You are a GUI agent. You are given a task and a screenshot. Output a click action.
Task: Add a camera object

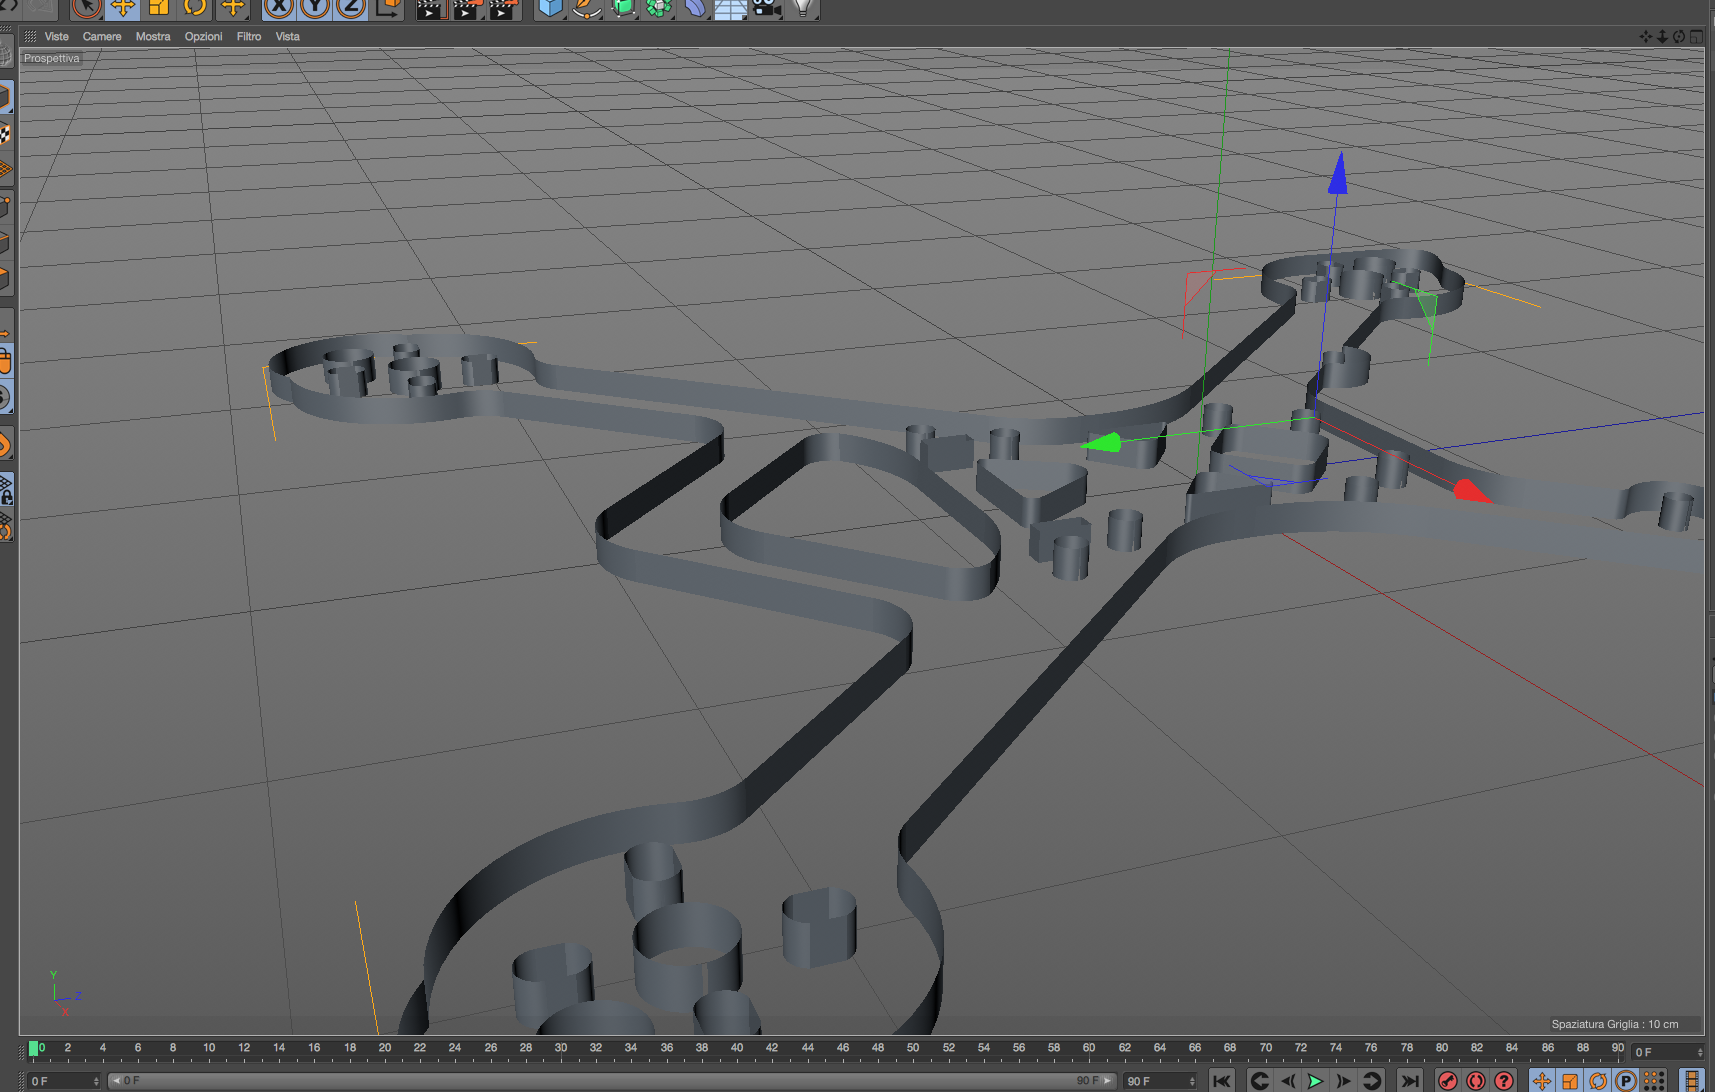click(766, 8)
